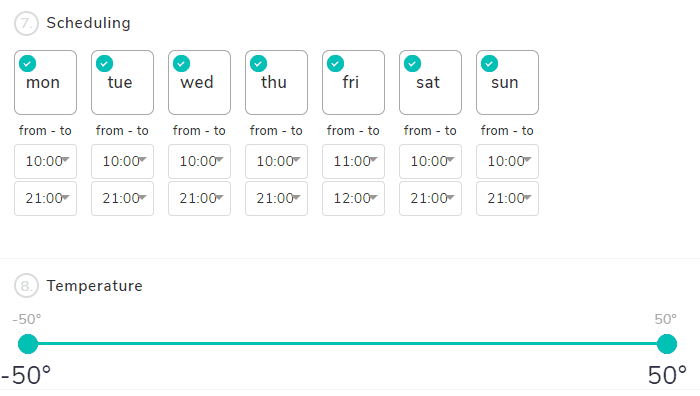The height and width of the screenshot is (396, 700).
Task: Click the check icon on sat
Action: click(412, 64)
